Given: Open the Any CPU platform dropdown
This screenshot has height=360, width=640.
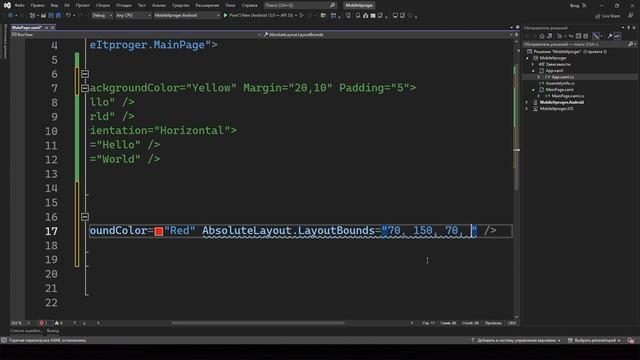Looking at the screenshot, I should (133, 15).
